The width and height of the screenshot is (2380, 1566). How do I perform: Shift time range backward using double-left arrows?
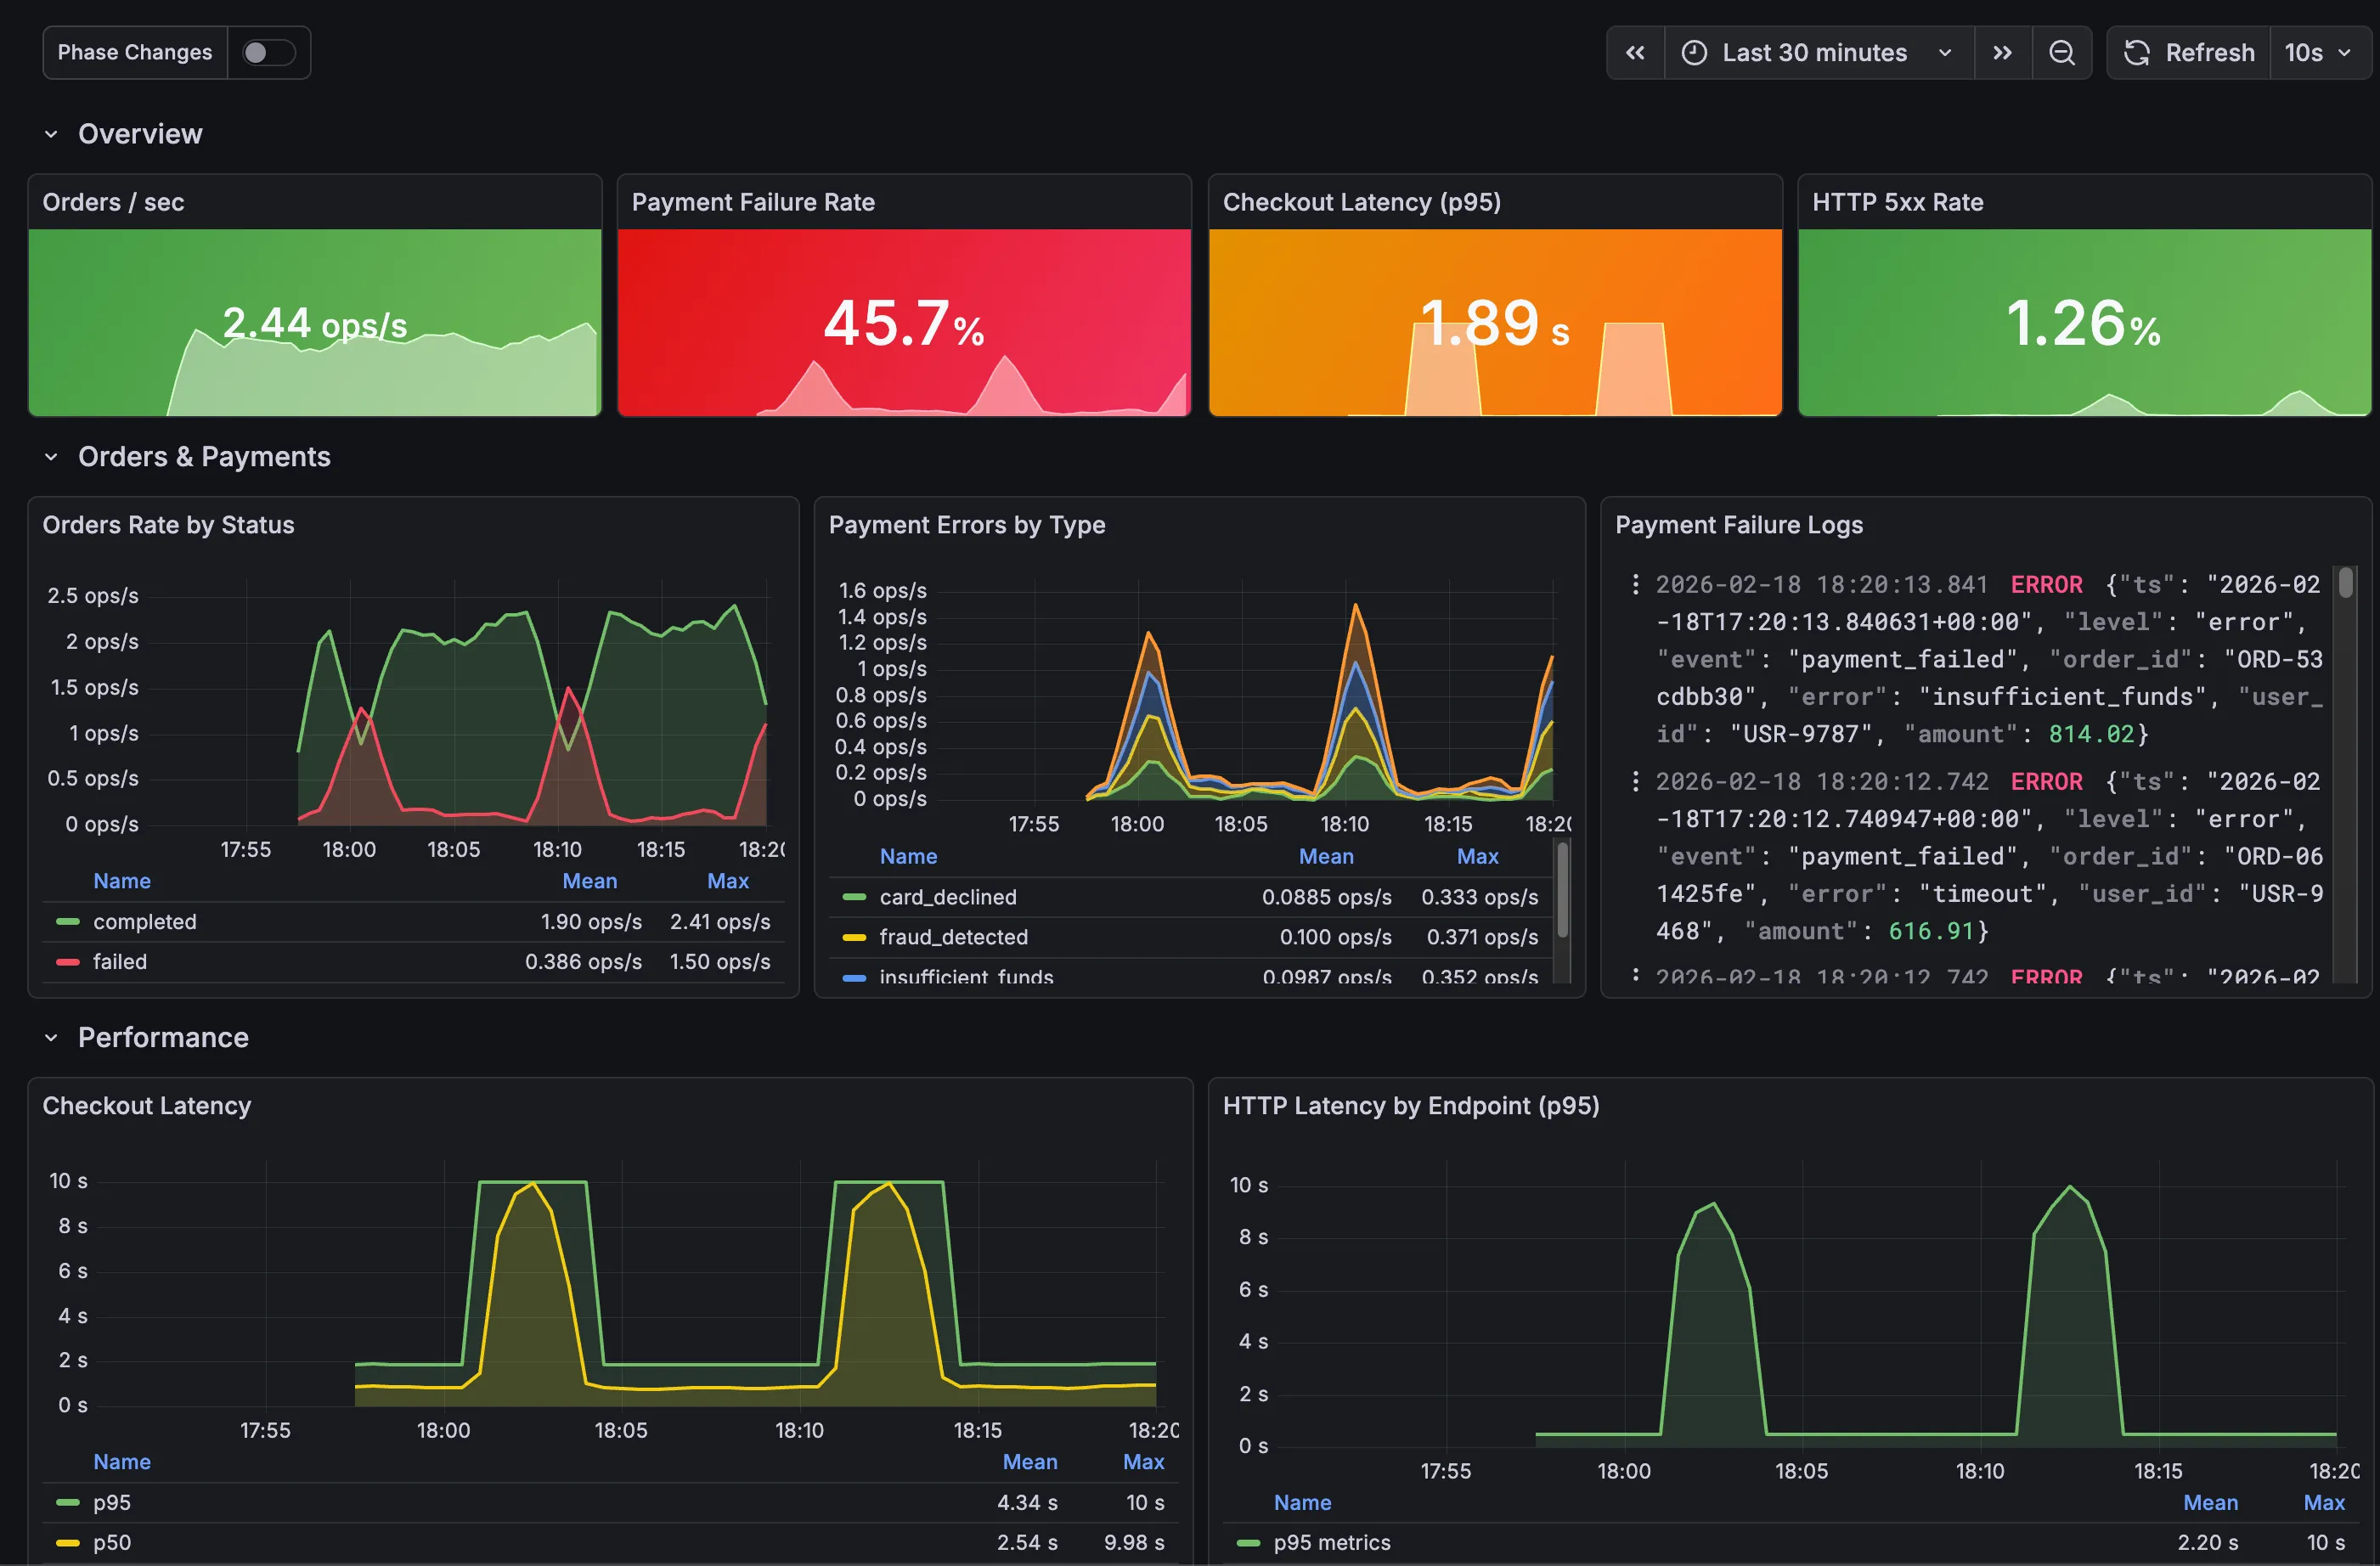pos(1635,52)
